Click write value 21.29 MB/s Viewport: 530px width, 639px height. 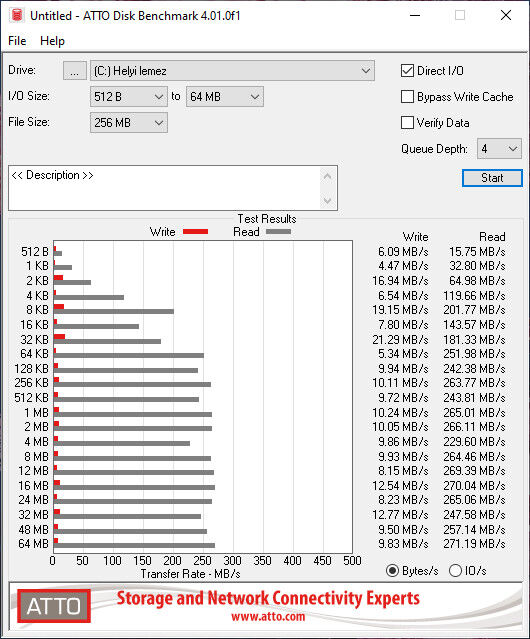[400, 339]
